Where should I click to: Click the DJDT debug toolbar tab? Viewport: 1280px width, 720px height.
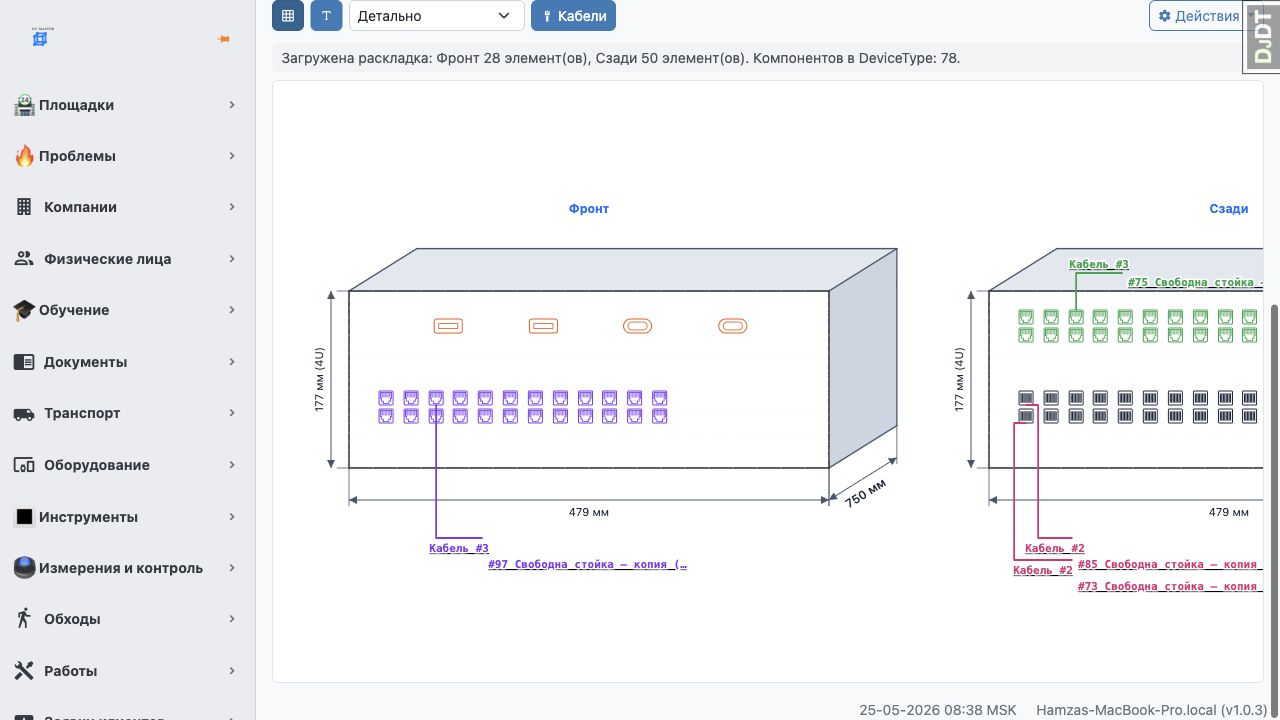[x=1262, y=37]
